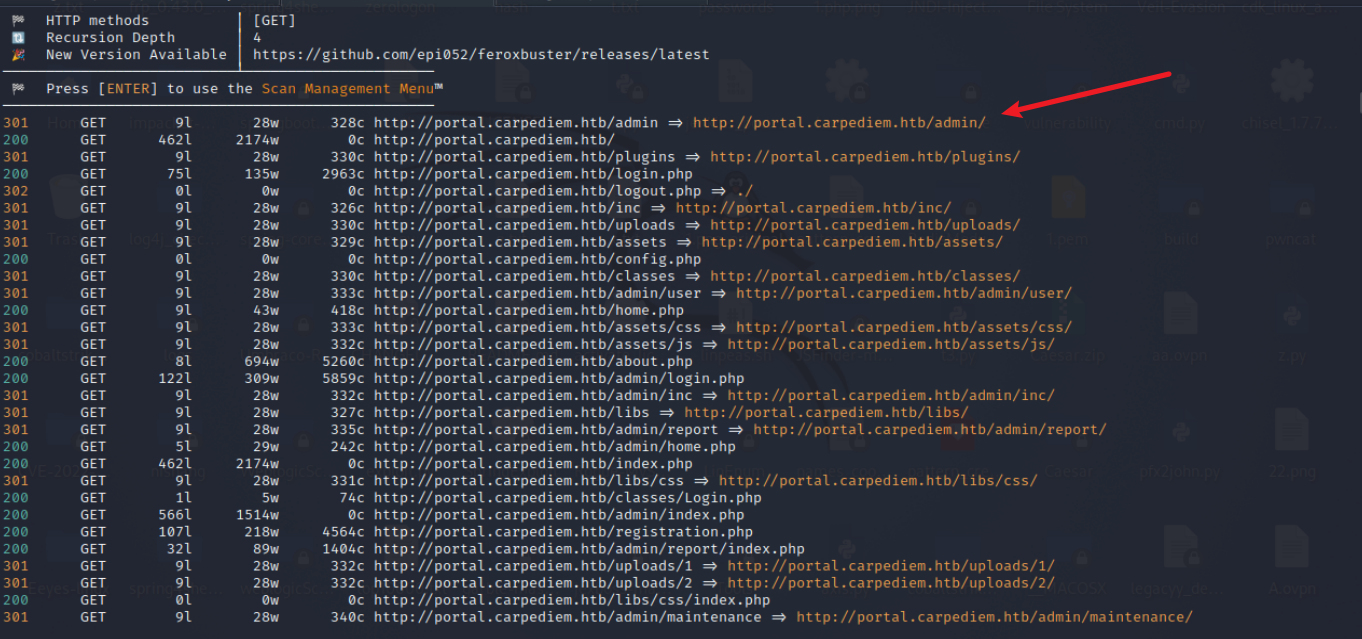Image resolution: width=1362 pixels, height=639 pixels.
Task: Open the orange redirect URL ending /uploads/1/
Action: click(891, 564)
